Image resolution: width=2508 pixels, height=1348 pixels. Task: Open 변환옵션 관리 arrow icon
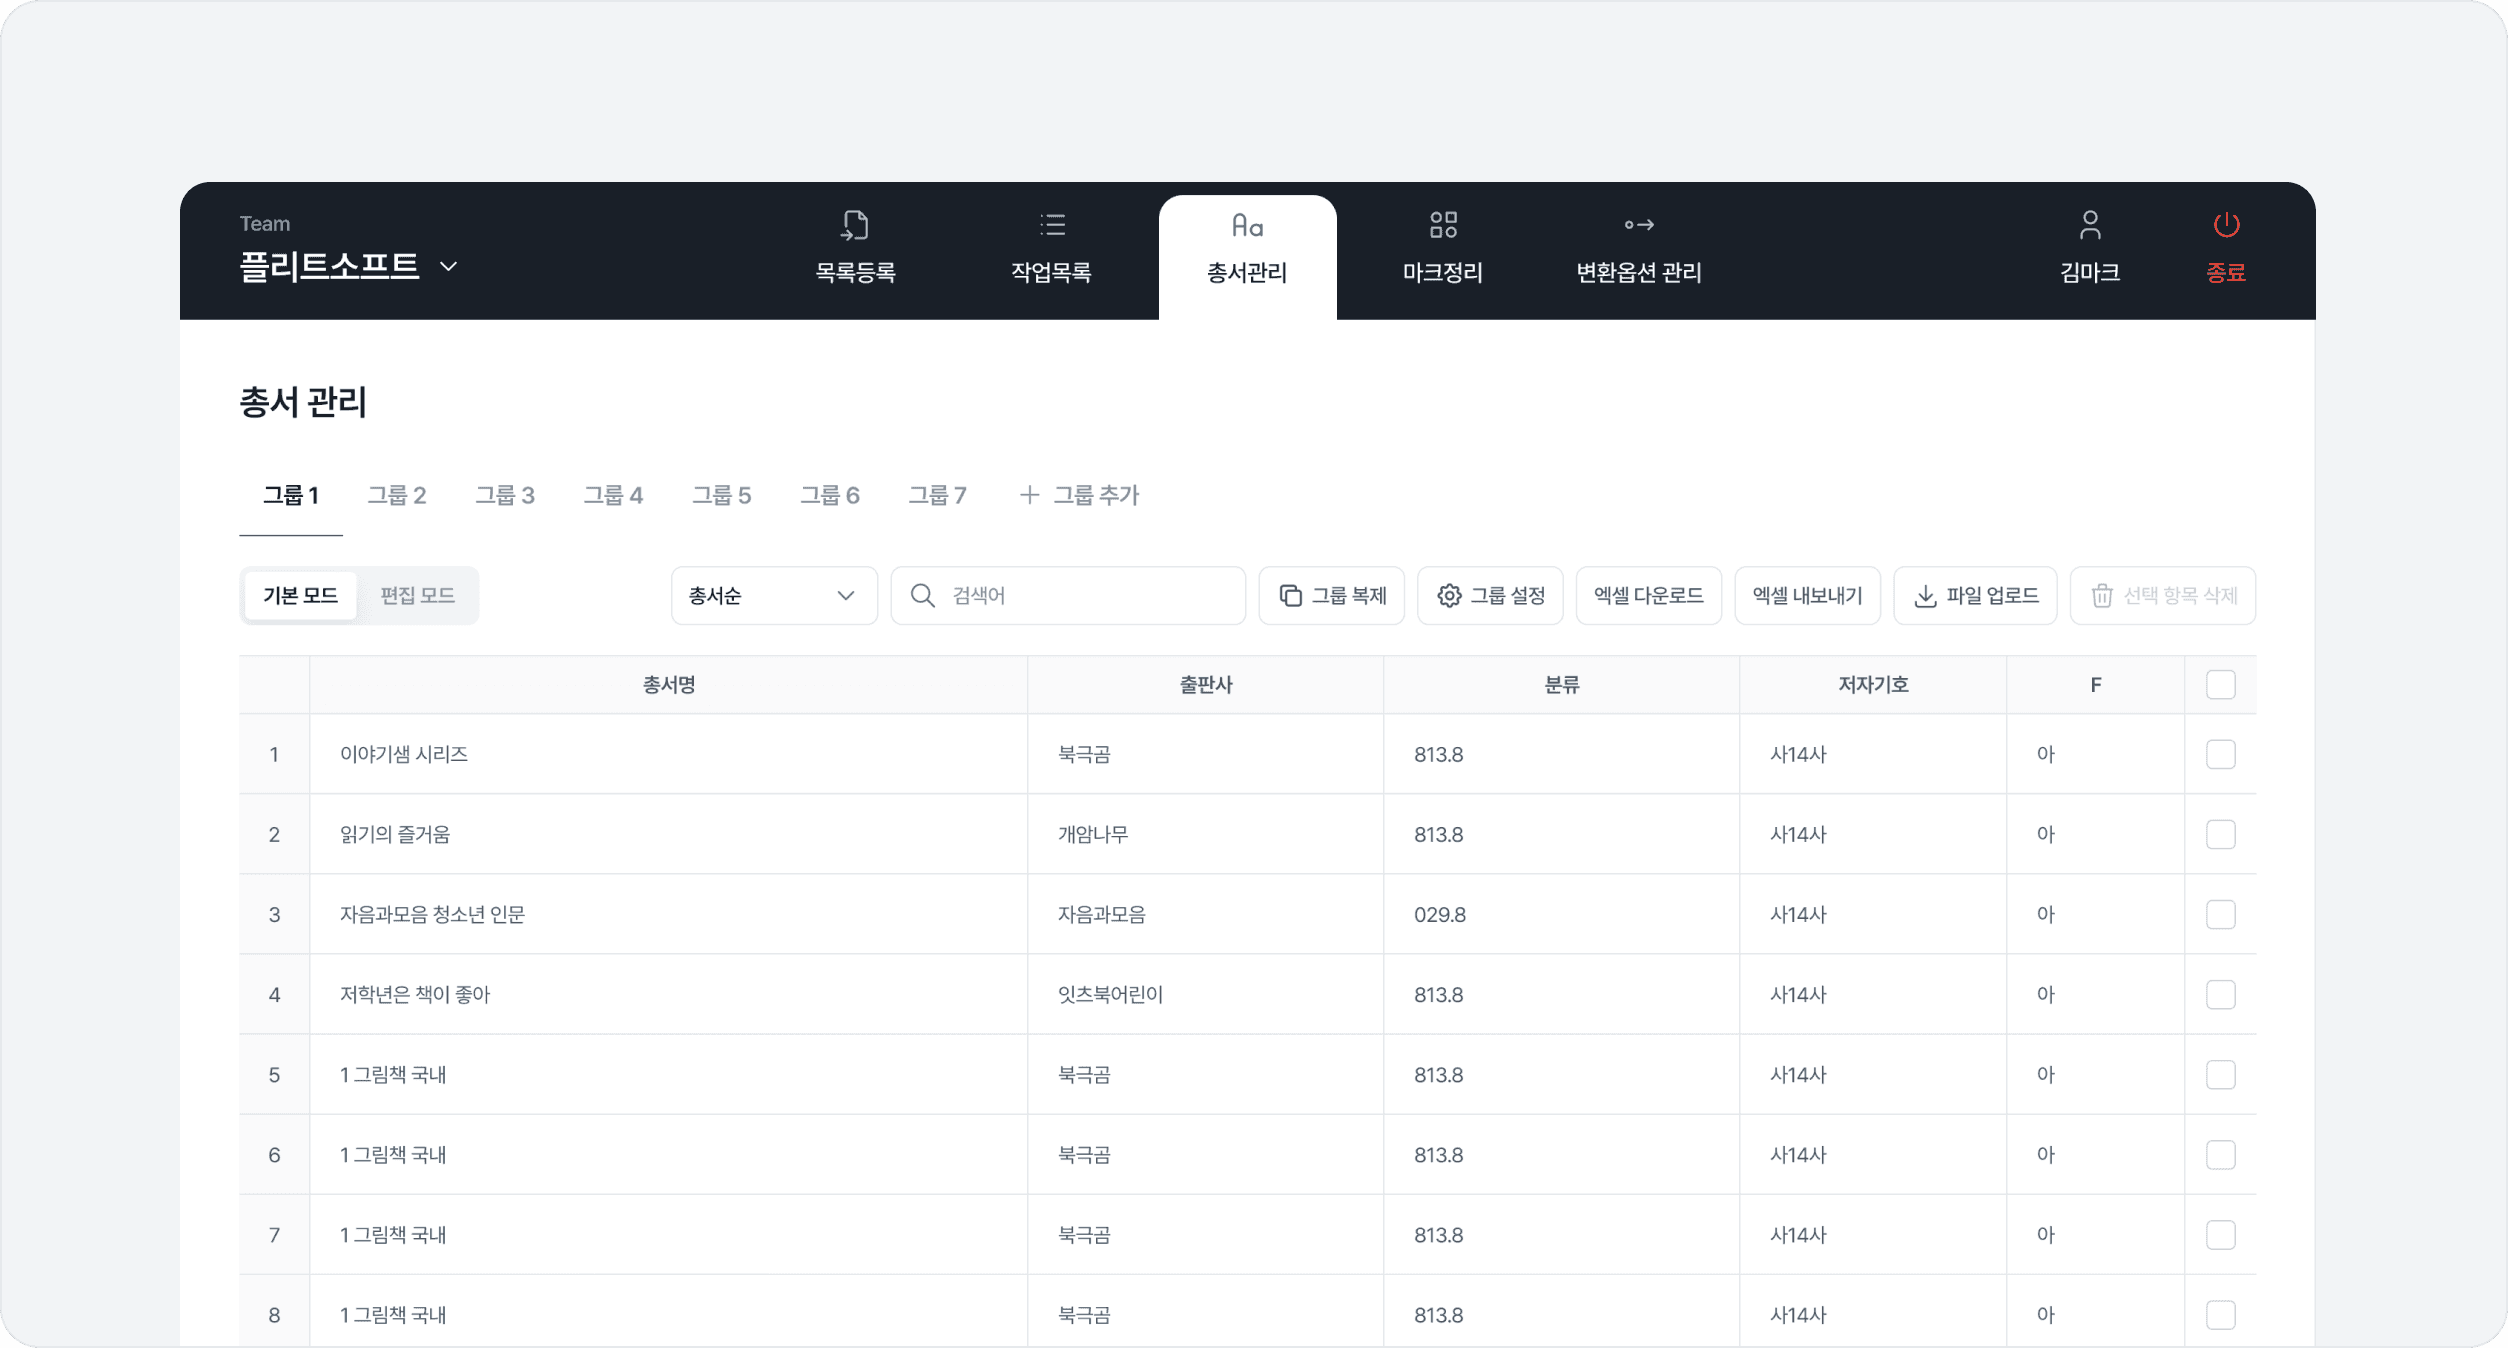(x=1638, y=225)
